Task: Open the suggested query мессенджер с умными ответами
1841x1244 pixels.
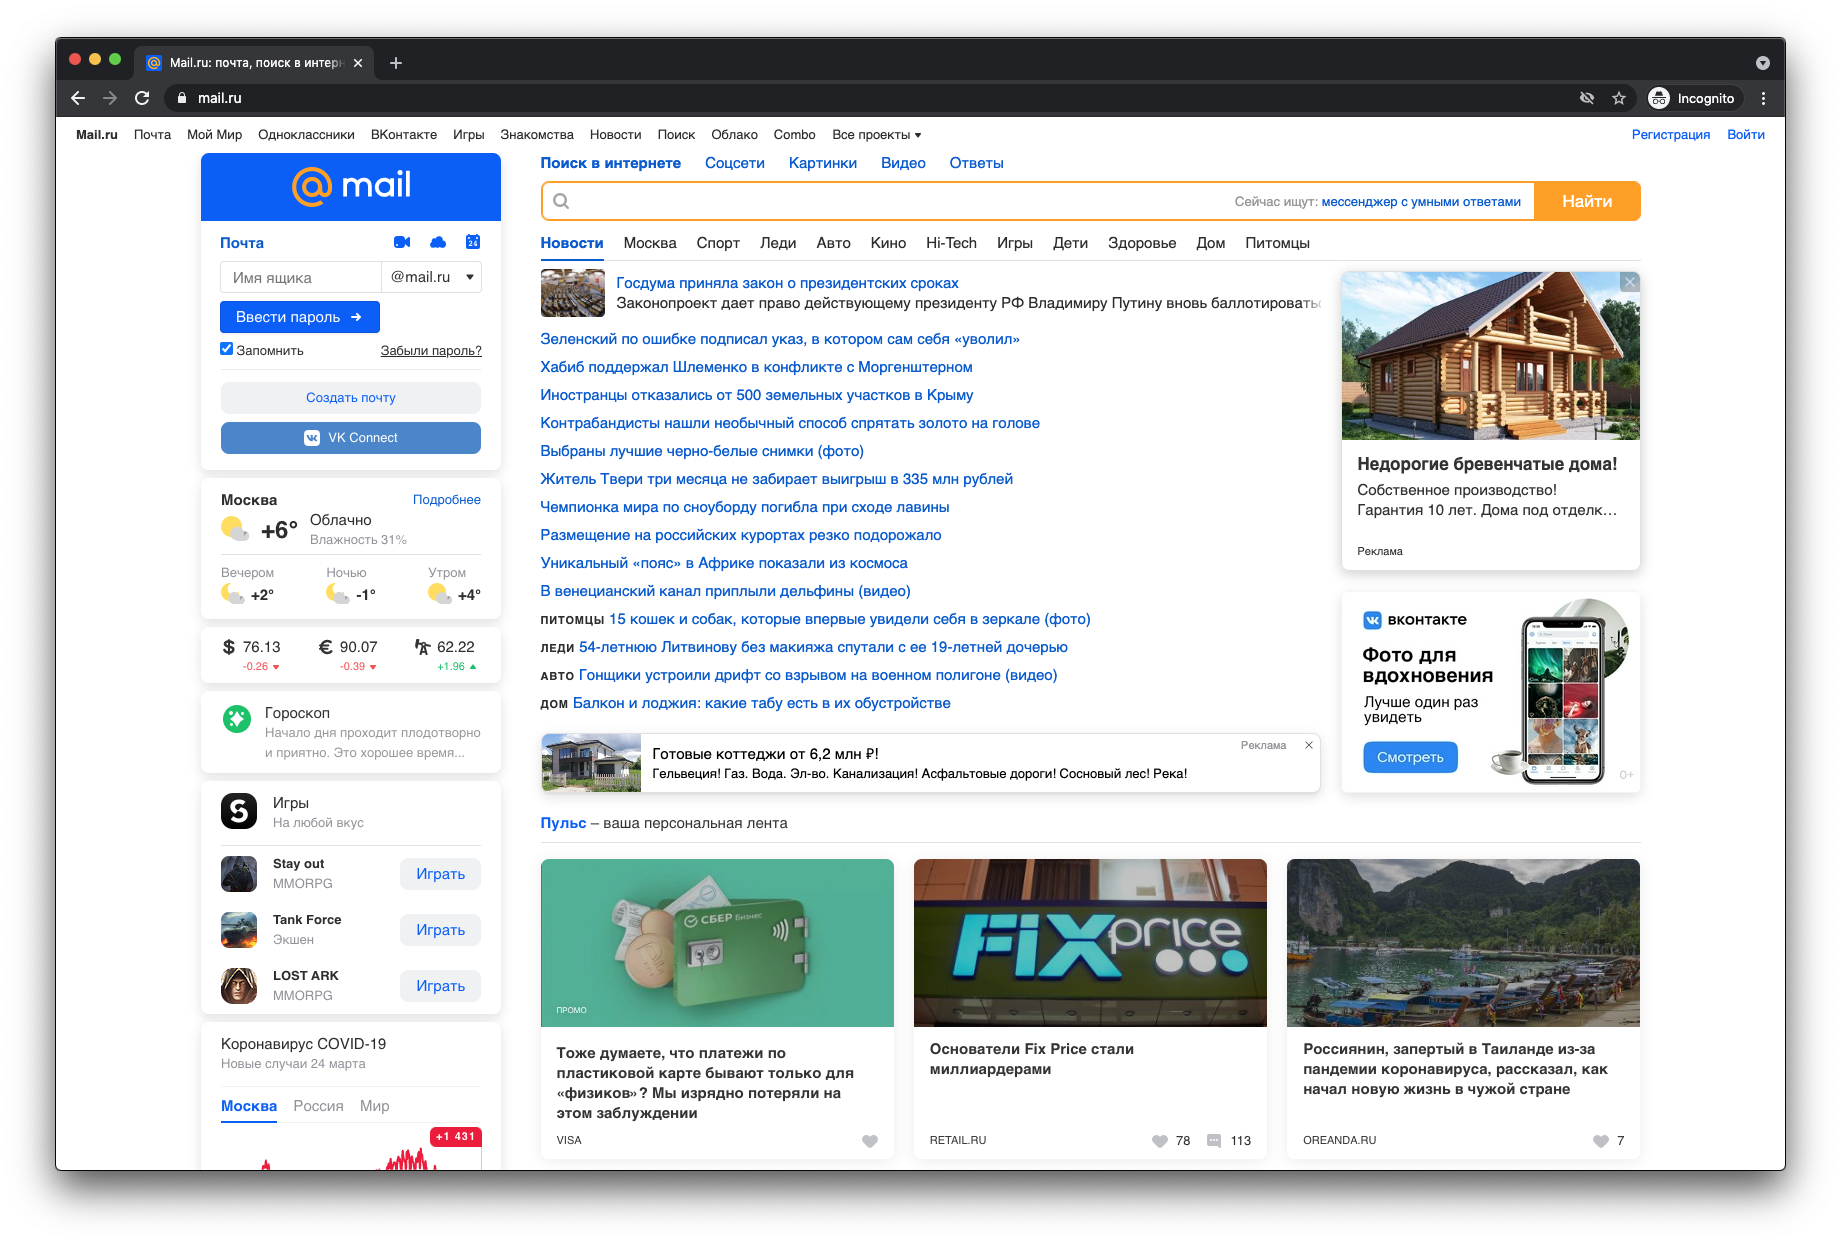Action: click(1421, 201)
